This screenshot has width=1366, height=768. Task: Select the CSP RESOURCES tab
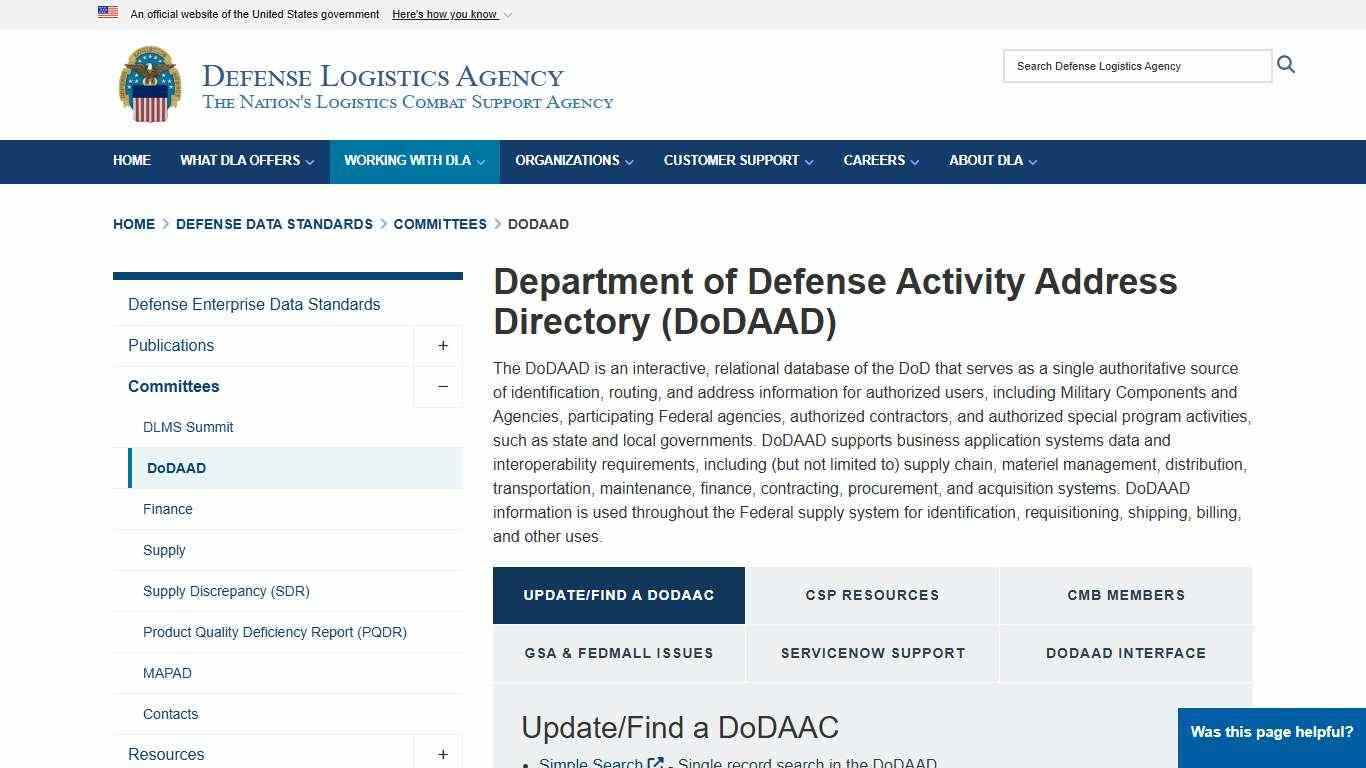[872, 595]
